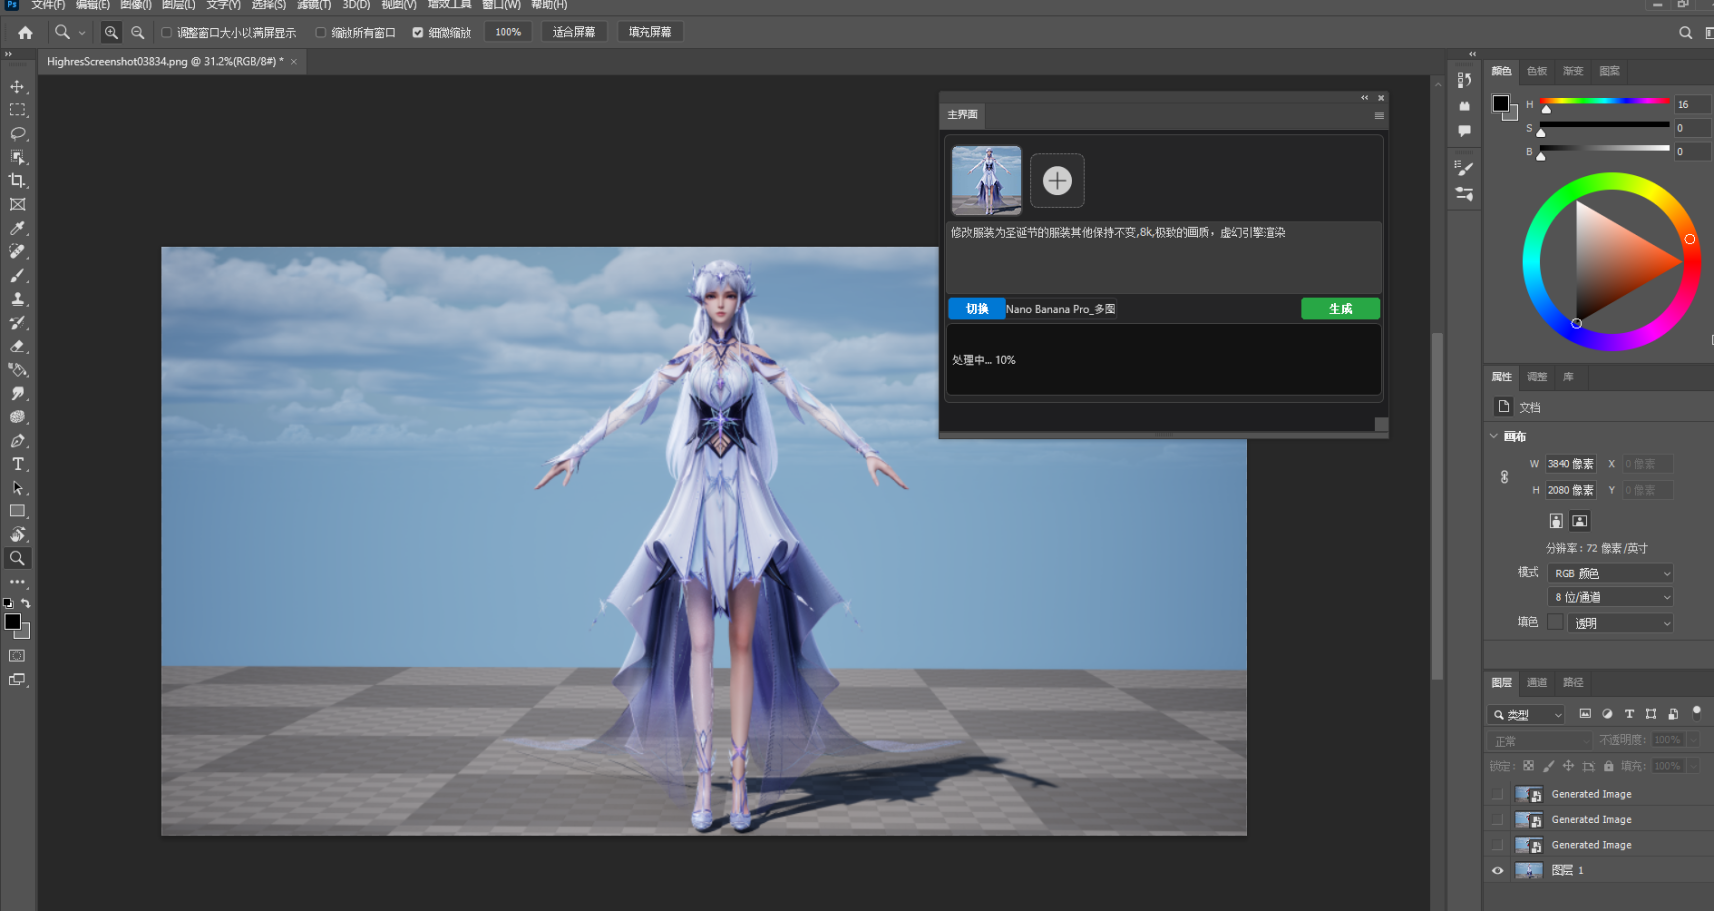Click the hue slider in color panel
The height and width of the screenshot is (911, 1714).
click(1604, 101)
